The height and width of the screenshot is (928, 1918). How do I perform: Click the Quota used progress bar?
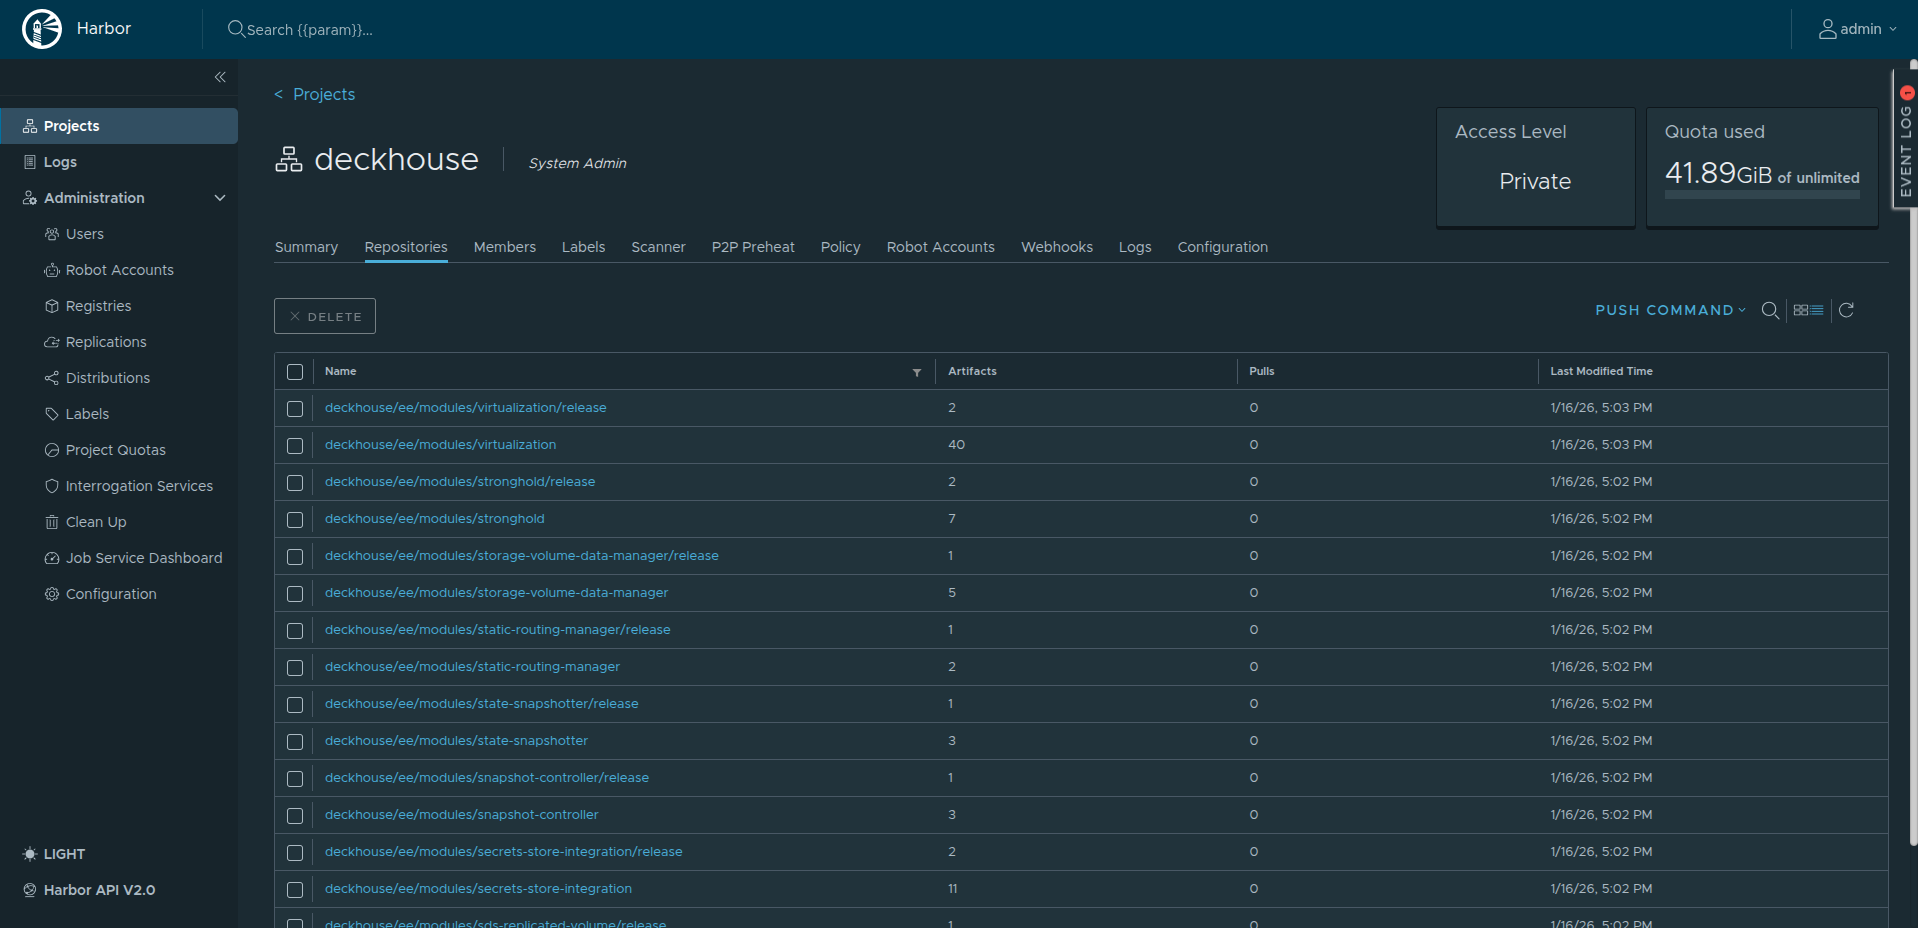[1762, 196]
